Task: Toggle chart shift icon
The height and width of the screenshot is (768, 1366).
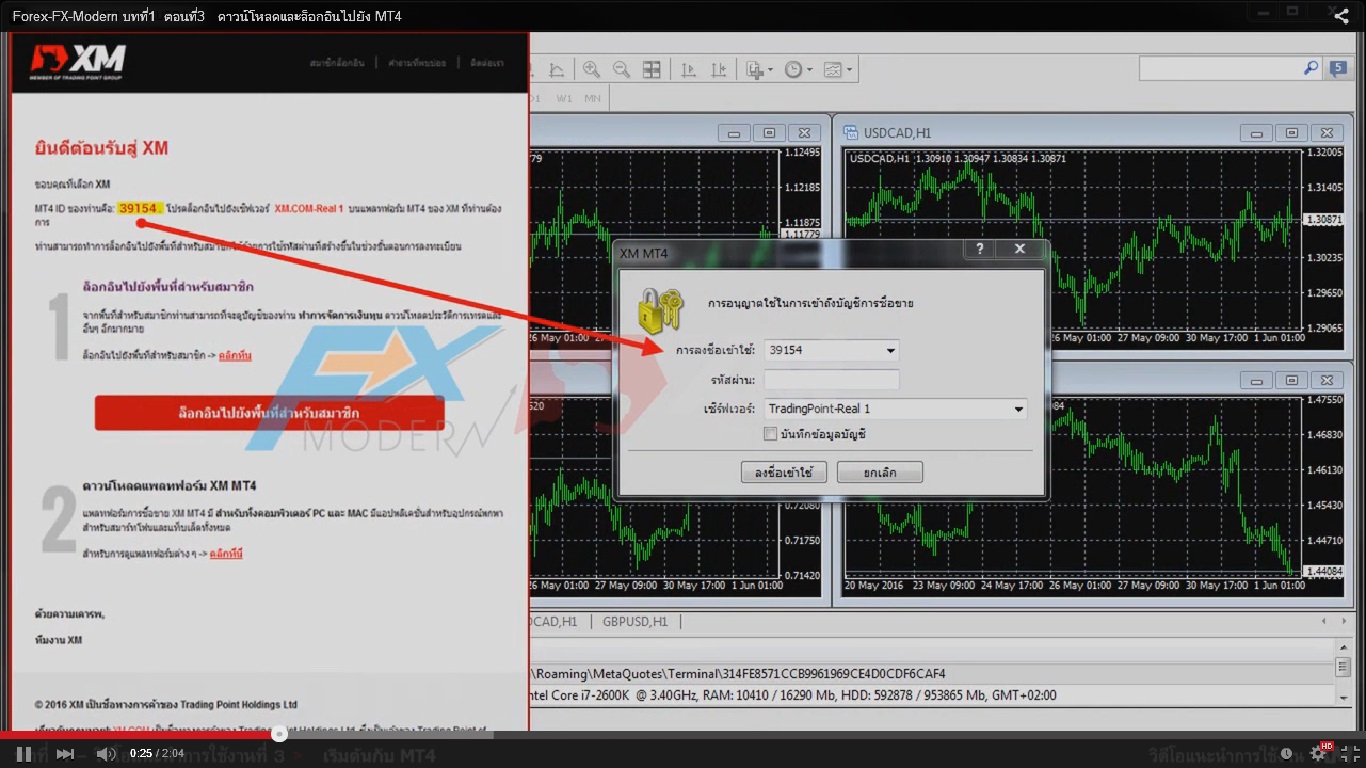Action: click(718, 70)
